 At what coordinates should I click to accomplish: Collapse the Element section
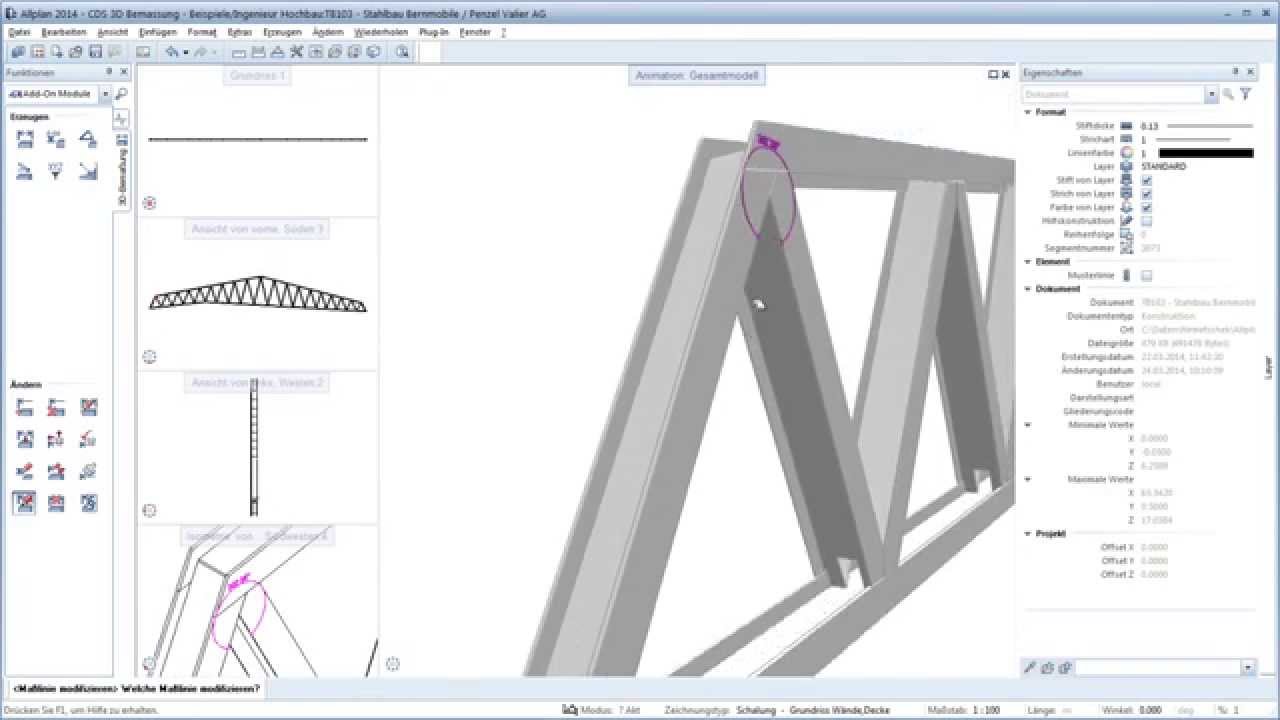click(x=1028, y=262)
